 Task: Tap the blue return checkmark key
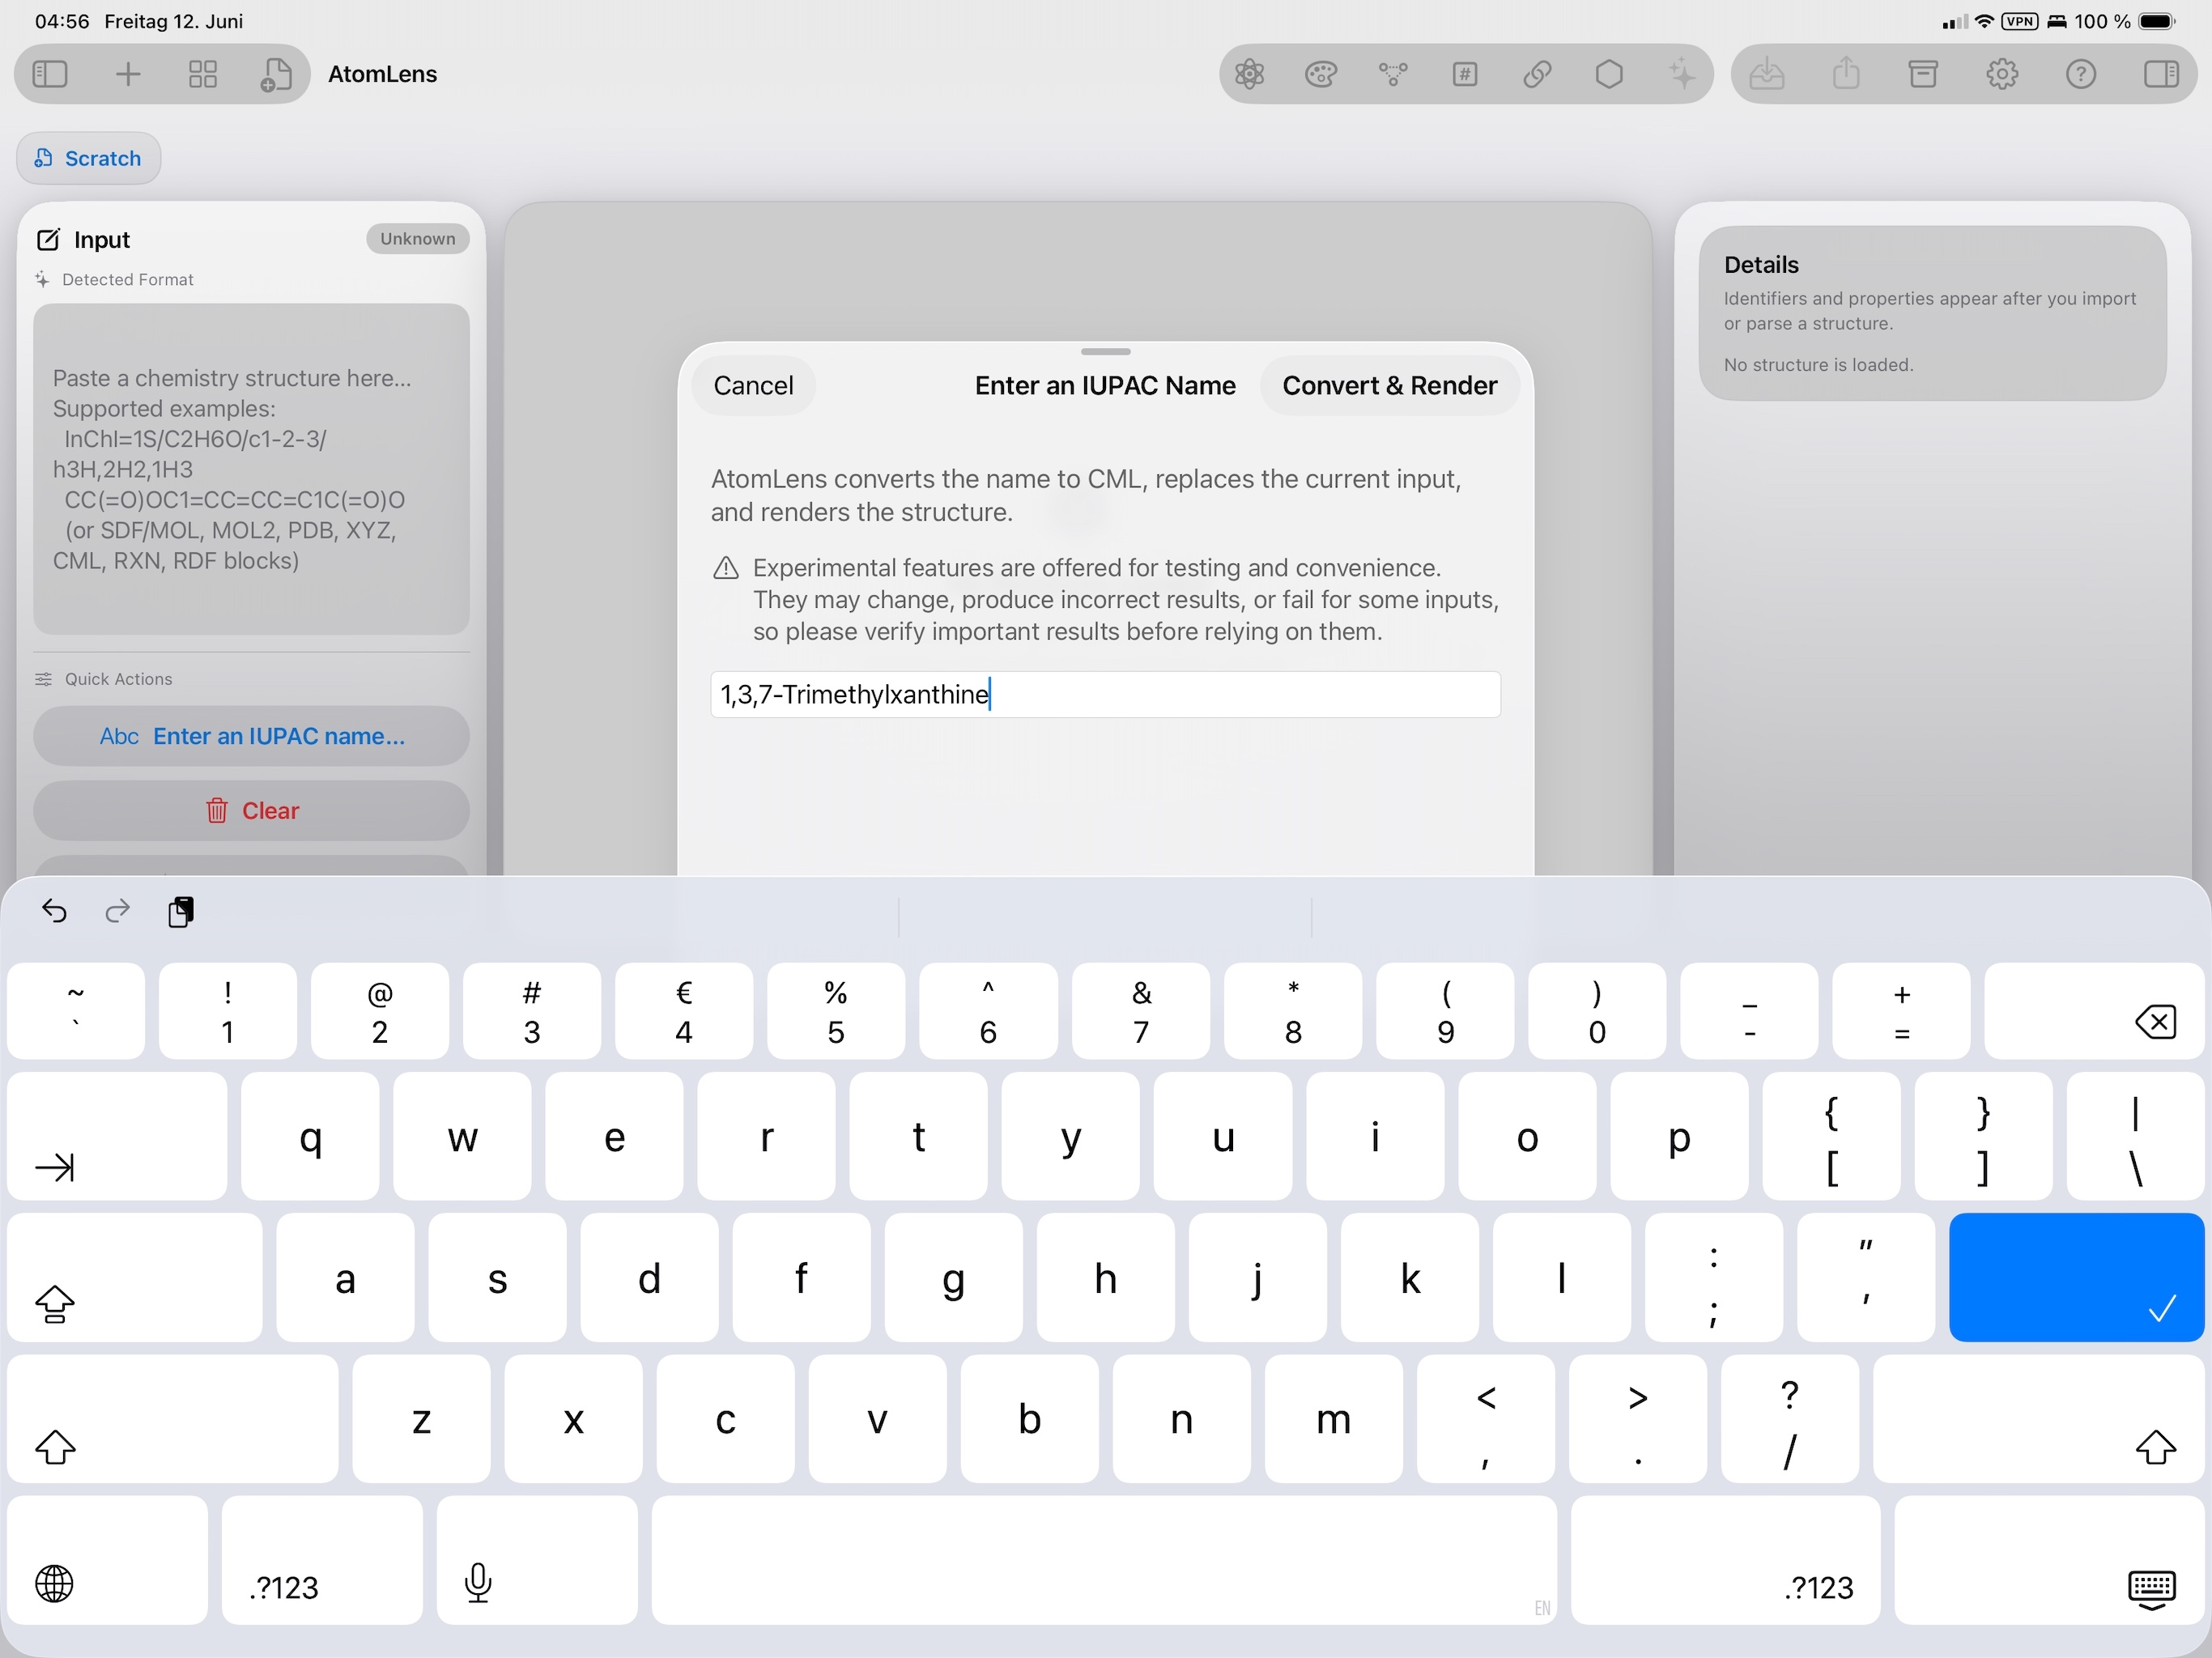pos(2076,1277)
